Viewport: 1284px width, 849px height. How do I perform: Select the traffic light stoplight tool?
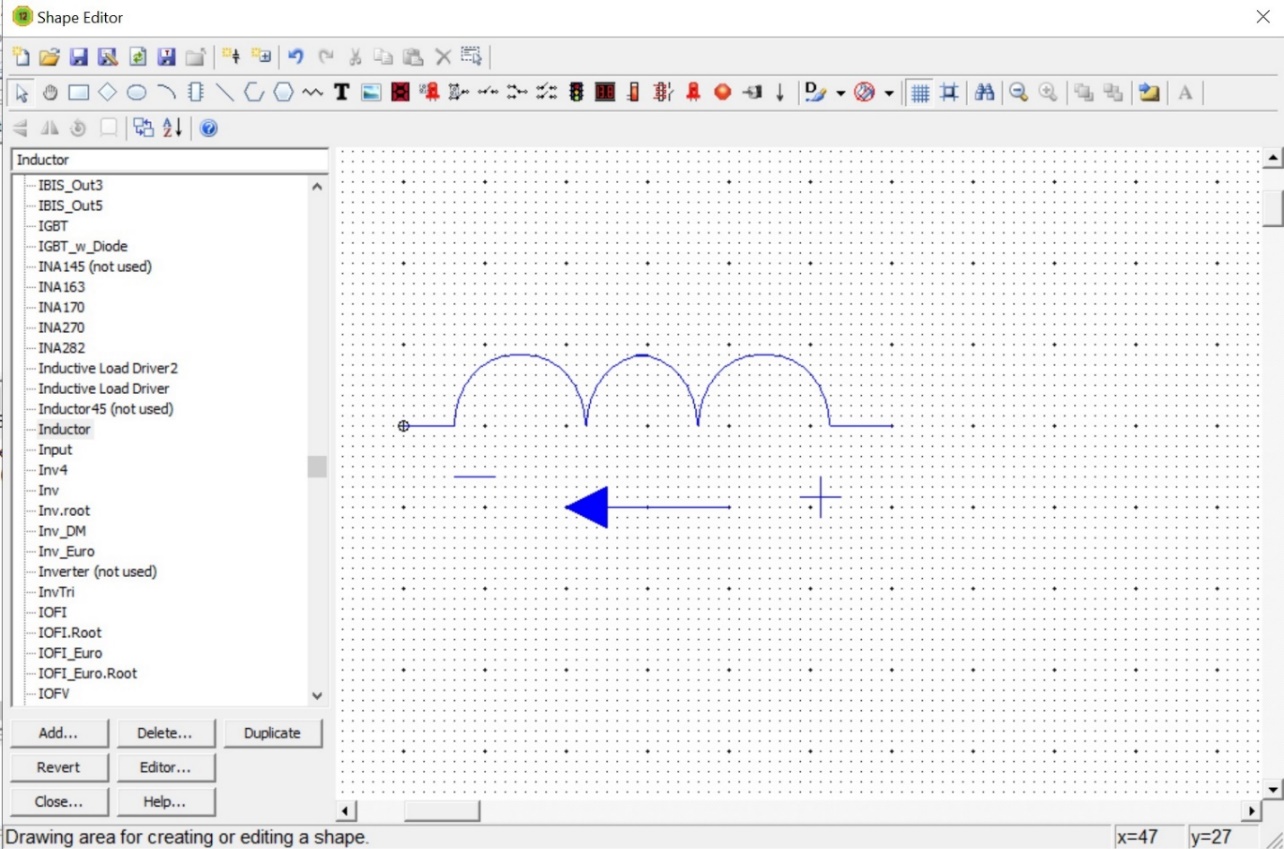(x=576, y=93)
